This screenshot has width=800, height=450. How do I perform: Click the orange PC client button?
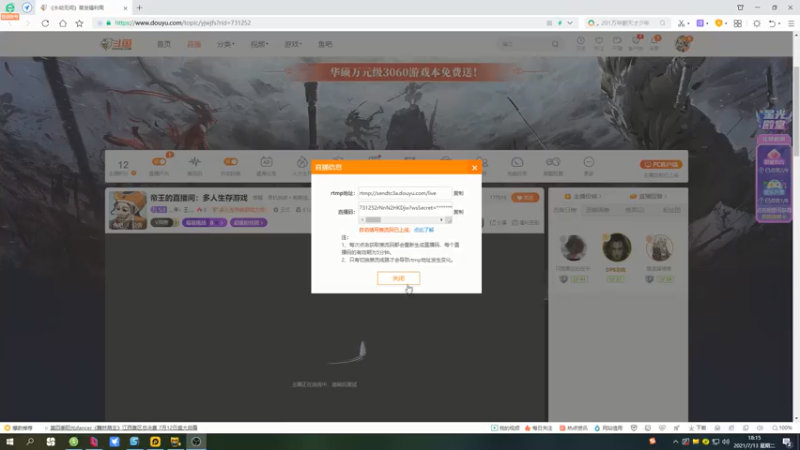click(661, 164)
